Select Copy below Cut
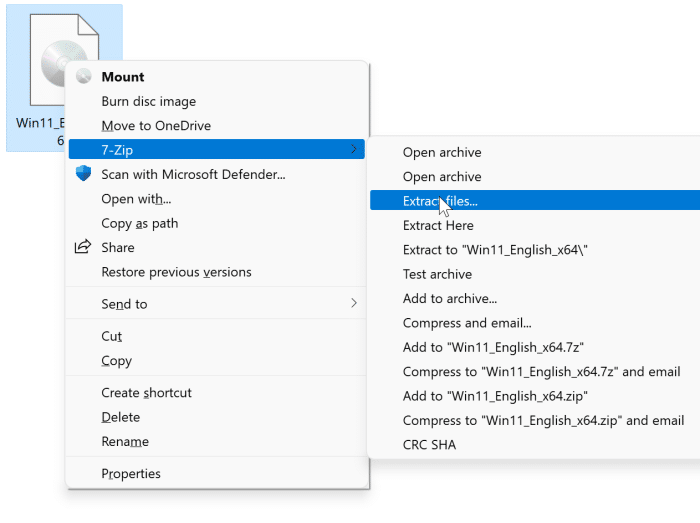700x523 pixels. [217, 361]
